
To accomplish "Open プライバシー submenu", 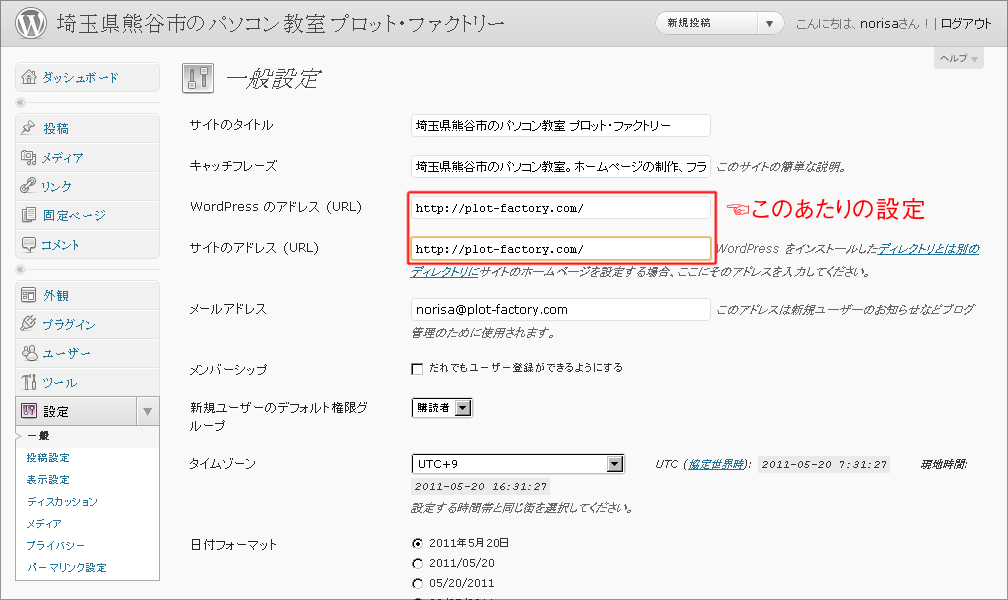I will (55, 545).
